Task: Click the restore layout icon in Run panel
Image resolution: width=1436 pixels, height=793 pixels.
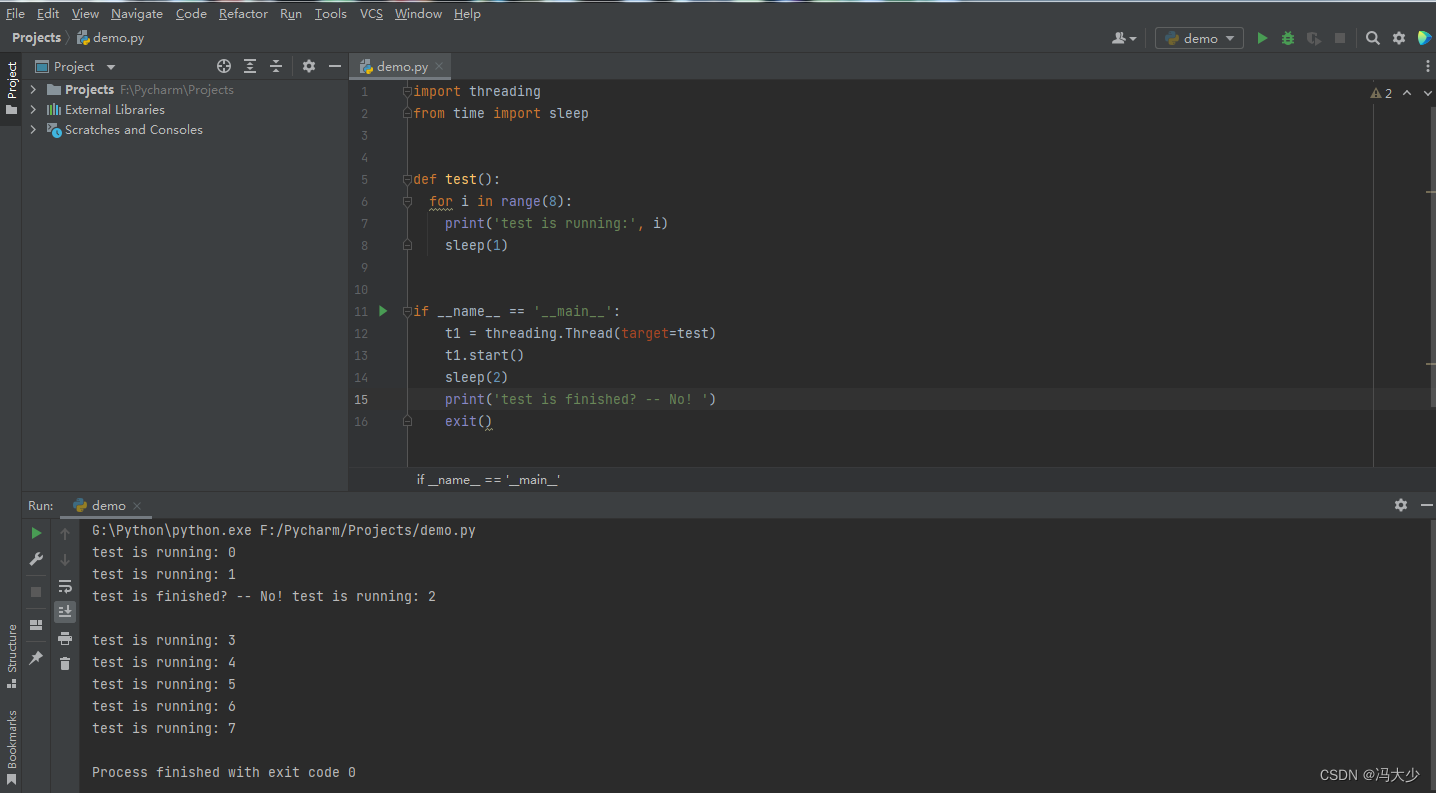Action: point(36,625)
